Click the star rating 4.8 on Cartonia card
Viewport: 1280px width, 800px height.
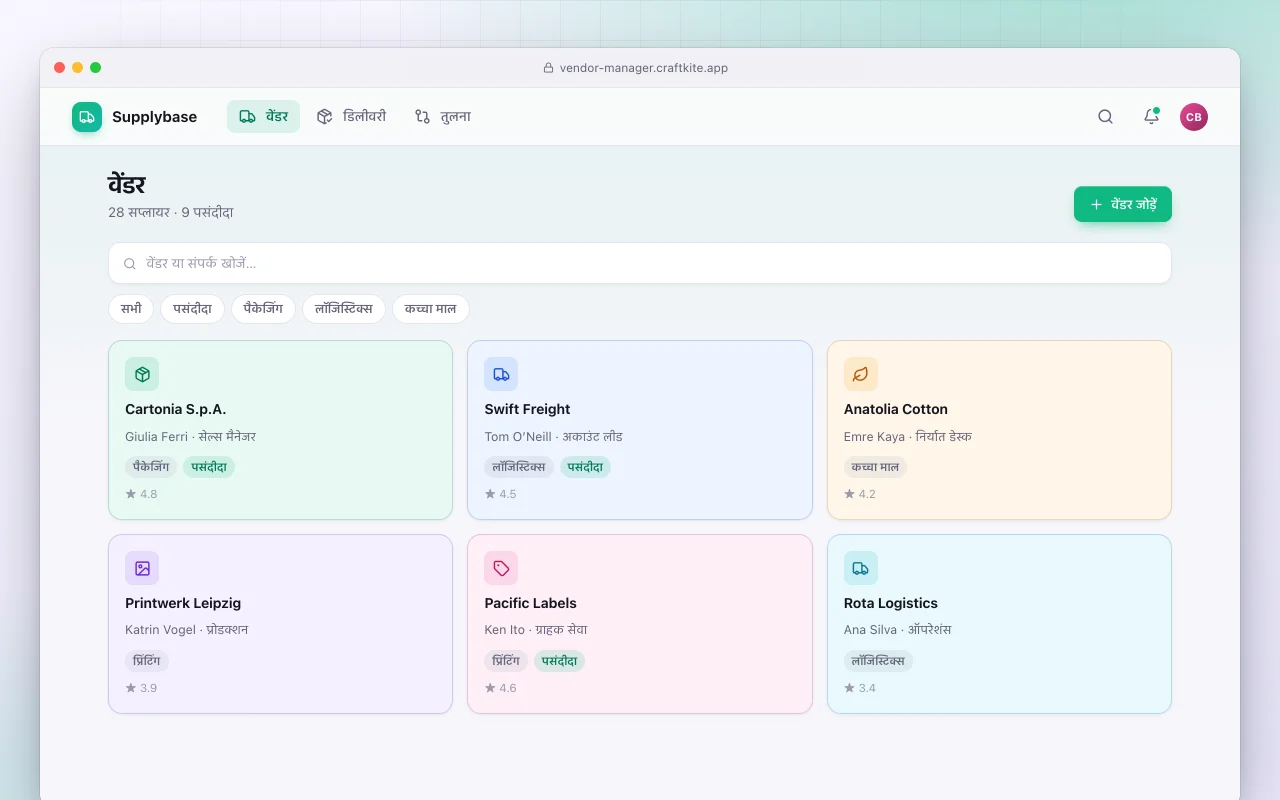click(x=141, y=494)
